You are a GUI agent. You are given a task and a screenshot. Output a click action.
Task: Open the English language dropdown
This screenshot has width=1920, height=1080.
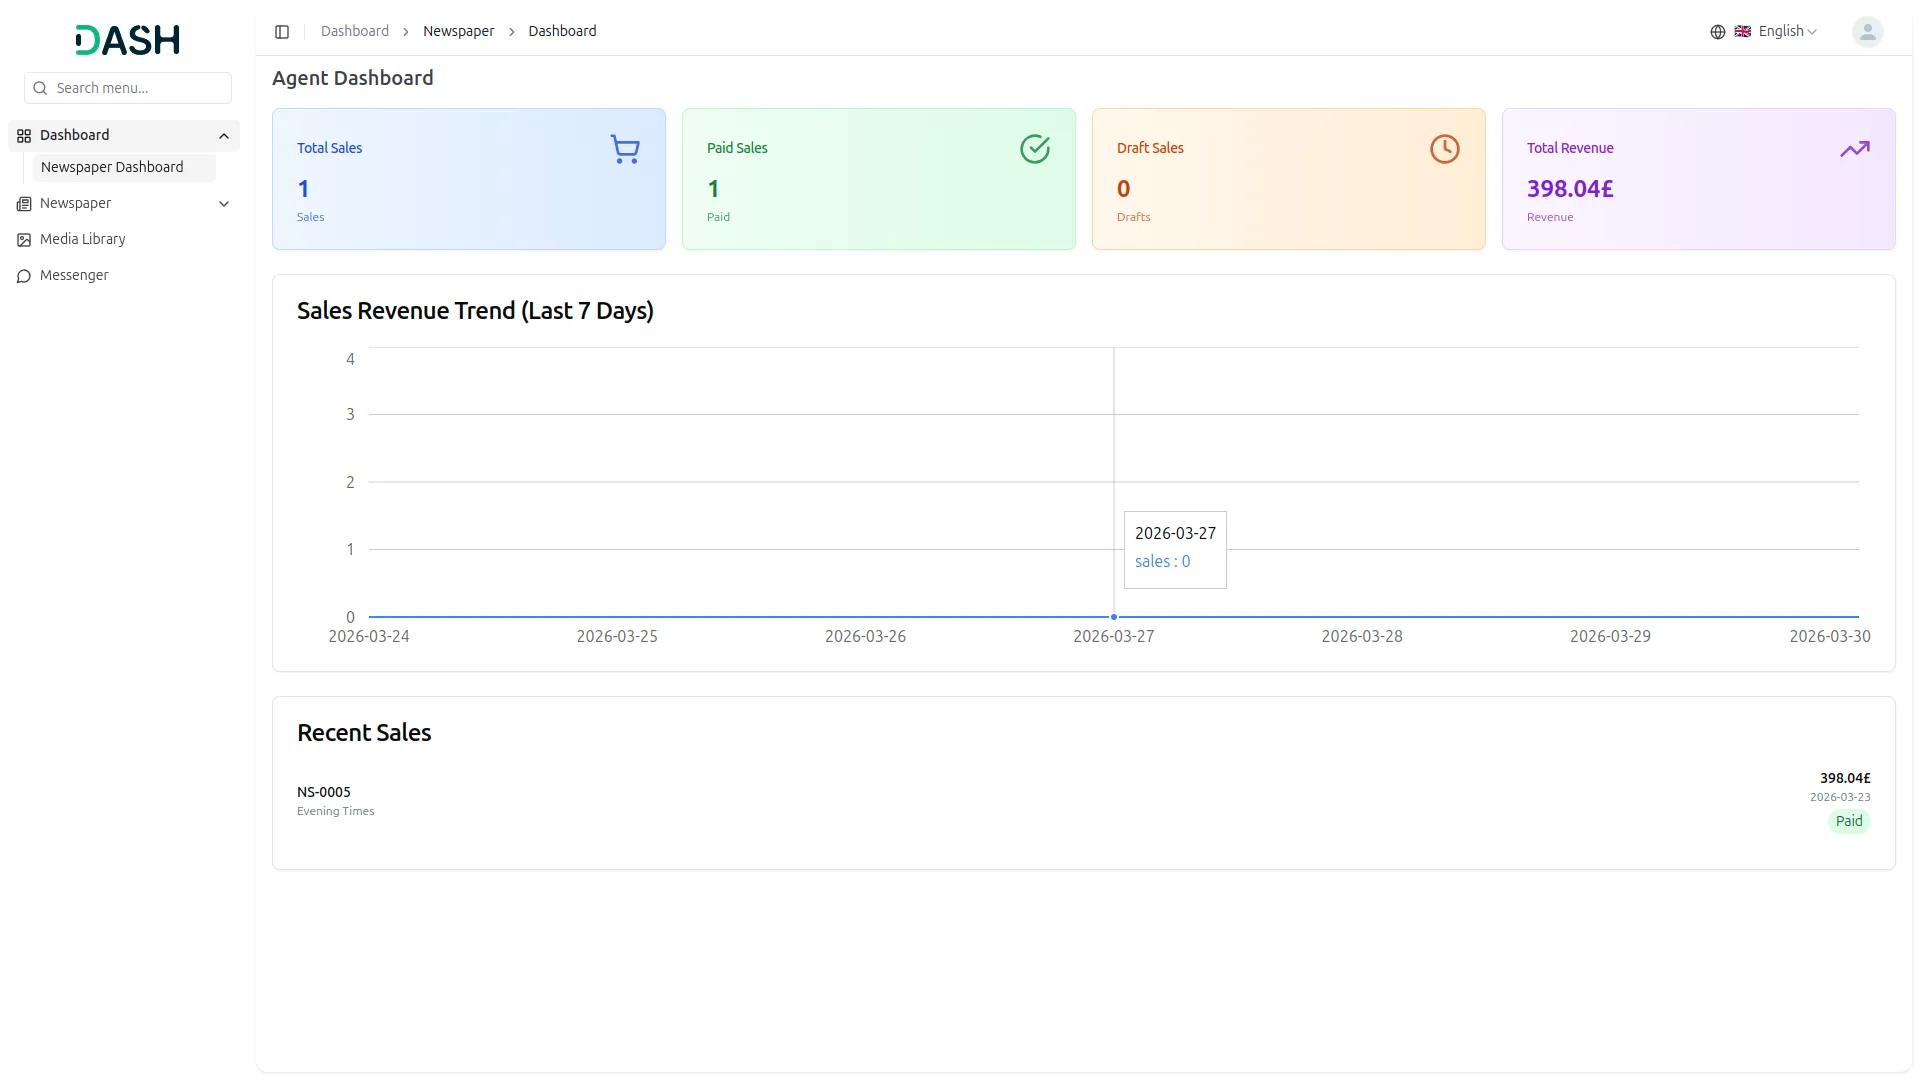pyautogui.click(x=1787, y=32)
